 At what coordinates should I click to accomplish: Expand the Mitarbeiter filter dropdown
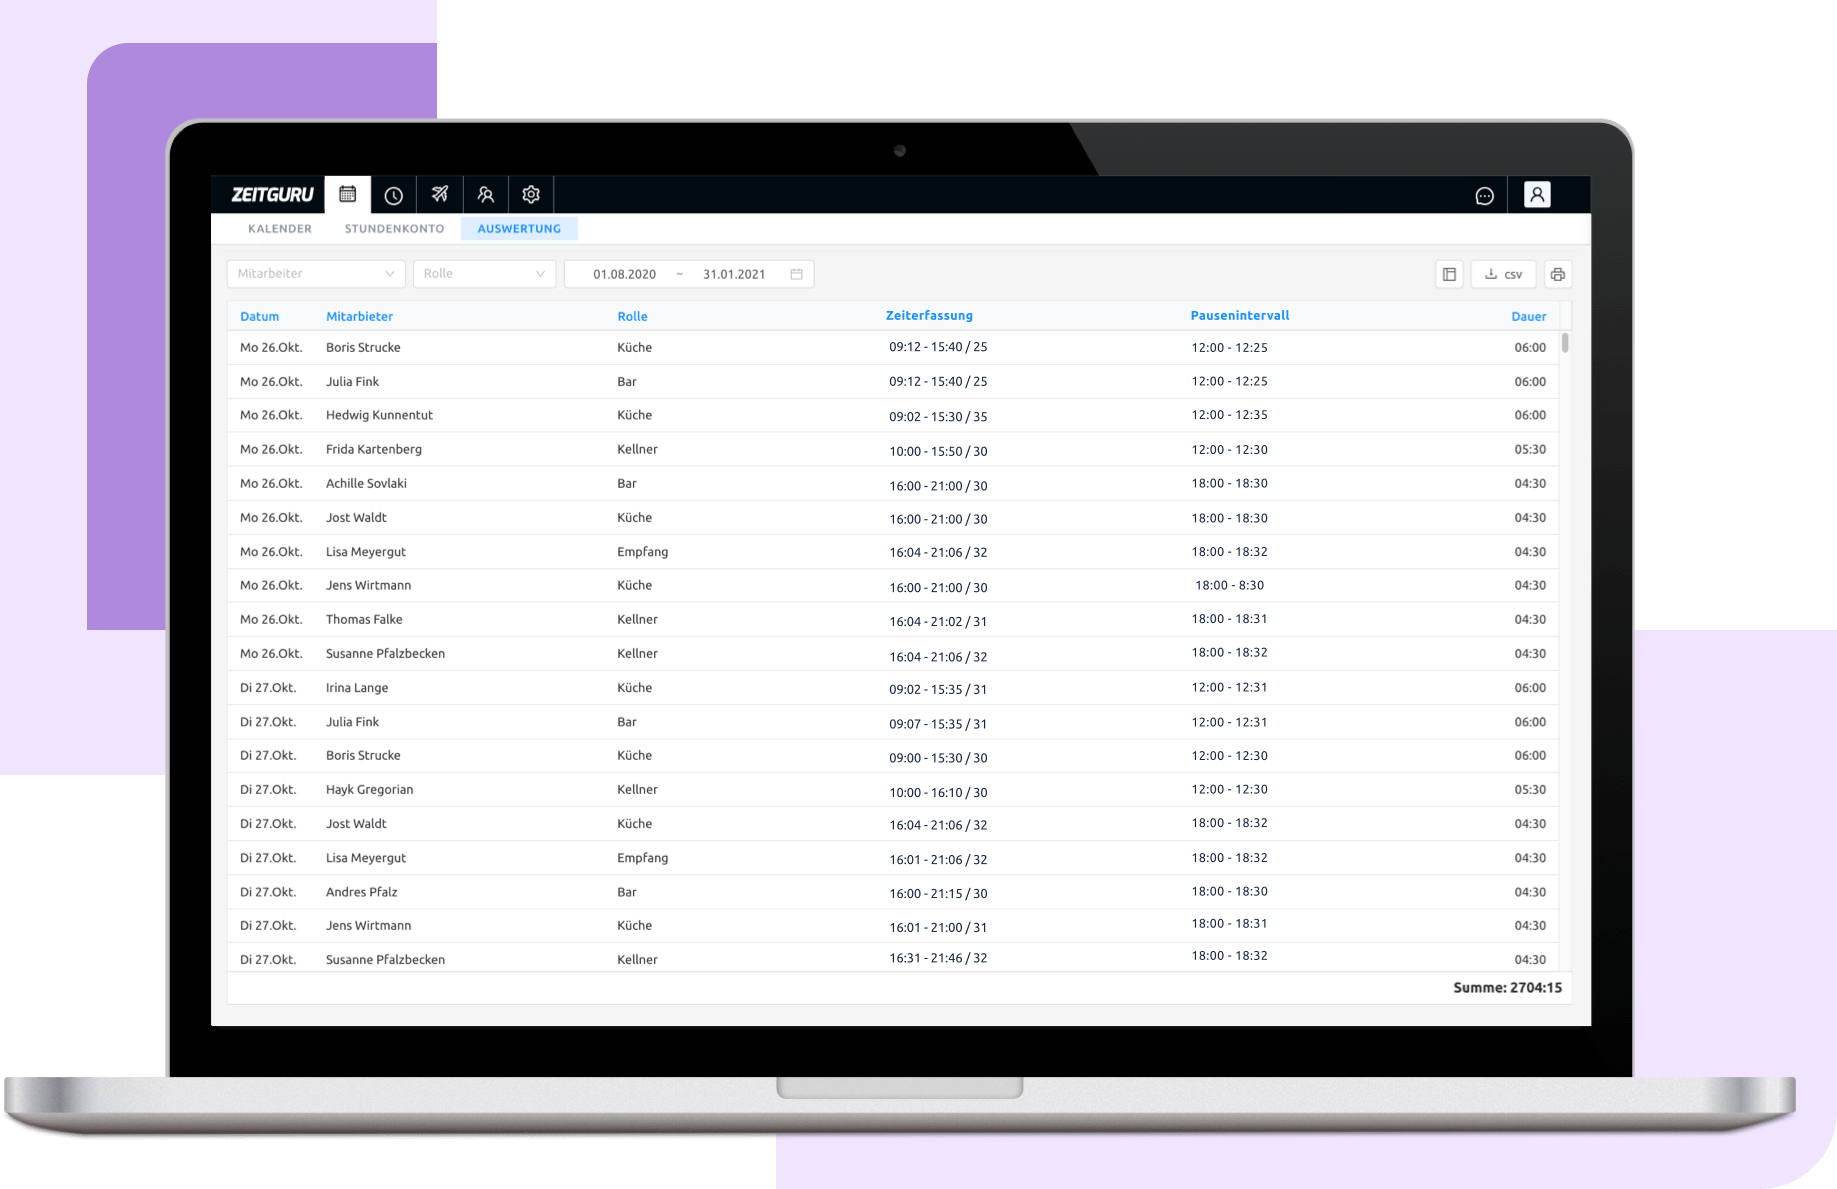click(315, 274)
